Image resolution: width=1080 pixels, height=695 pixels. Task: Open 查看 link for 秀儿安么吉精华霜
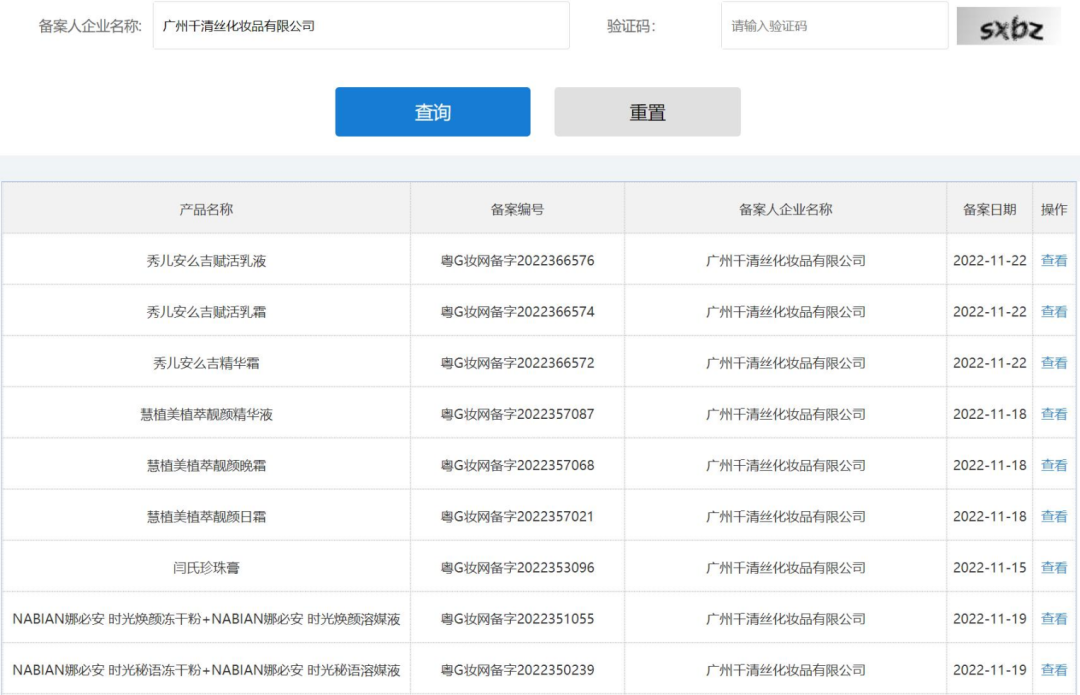(x=1054, y=363)
